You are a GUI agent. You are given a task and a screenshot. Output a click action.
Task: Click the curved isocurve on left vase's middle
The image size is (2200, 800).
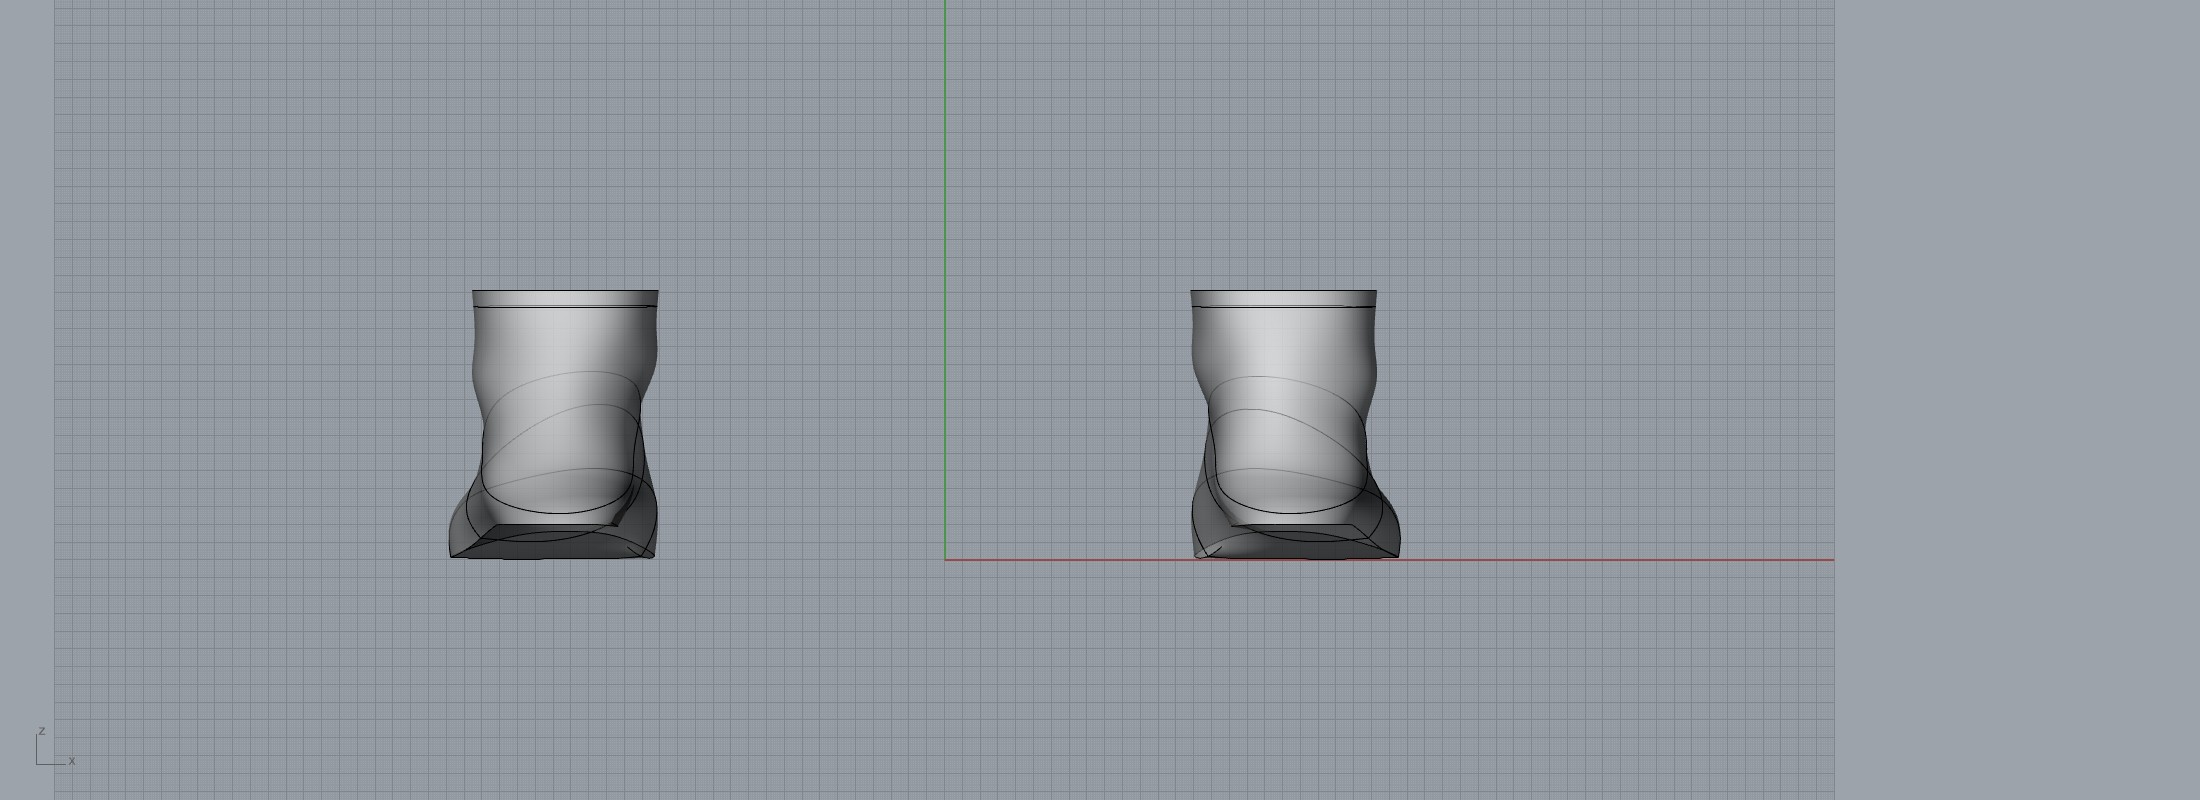(560, 407)
